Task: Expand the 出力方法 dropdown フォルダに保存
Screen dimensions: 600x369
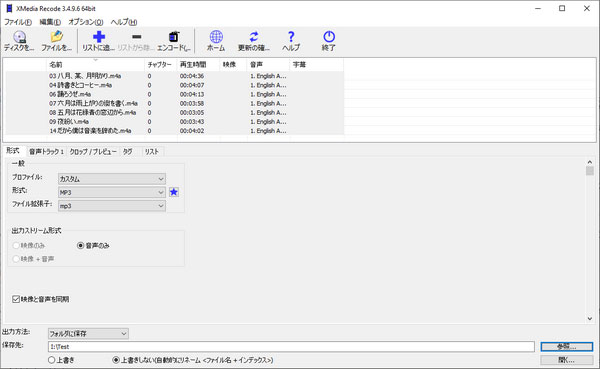Action: coord(88,334)
